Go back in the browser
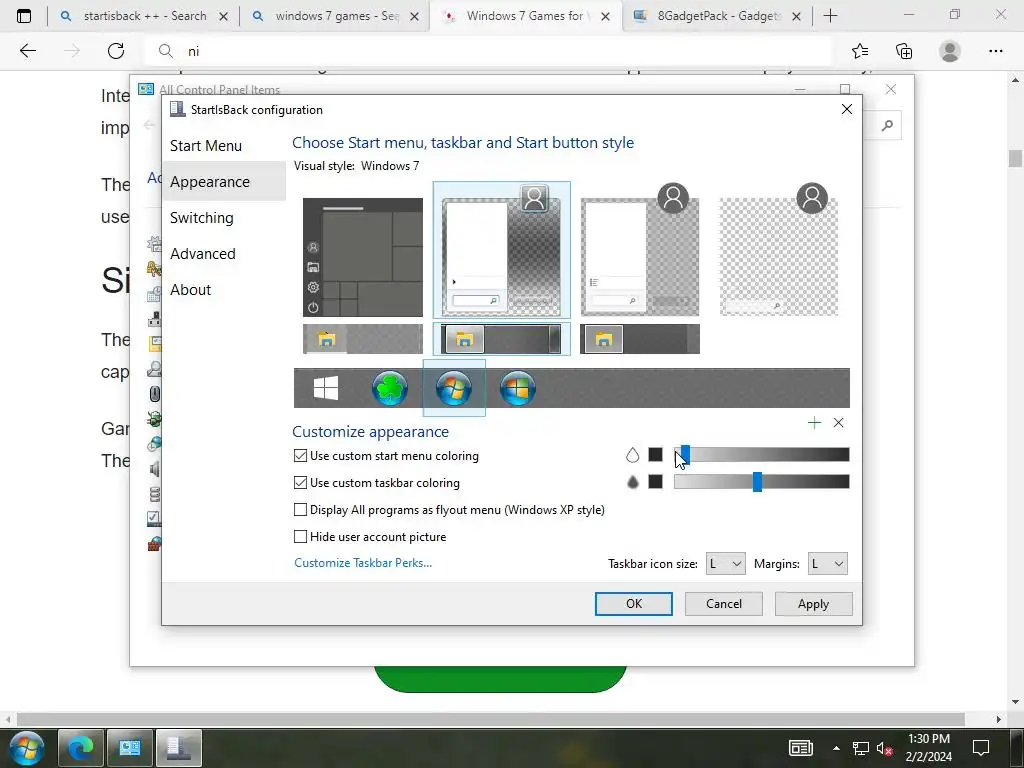 coord(27,51)
